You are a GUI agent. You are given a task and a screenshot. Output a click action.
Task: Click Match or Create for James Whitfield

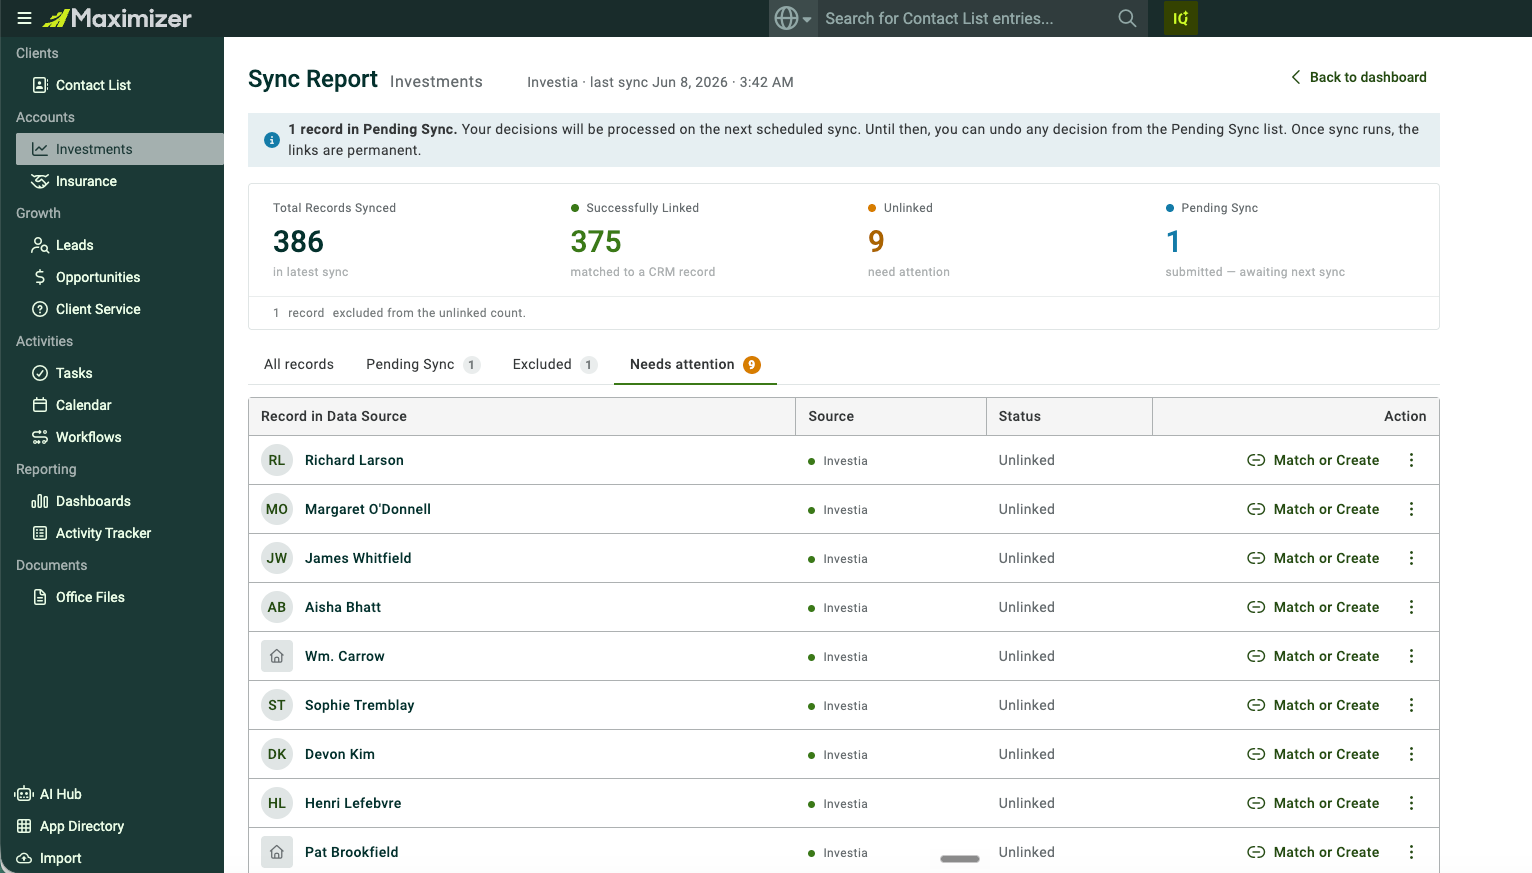pyautogui.click(x=1313, y=558)
